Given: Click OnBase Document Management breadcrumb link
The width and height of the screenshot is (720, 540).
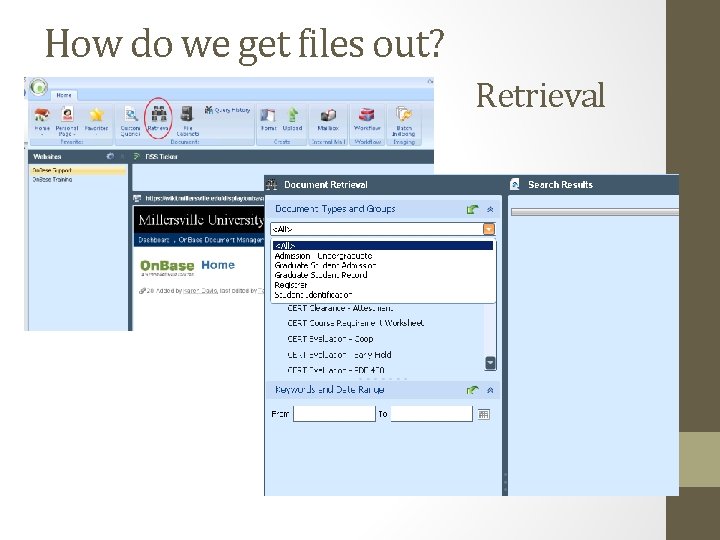Looking at the screenshot, I should click(221, 240).
